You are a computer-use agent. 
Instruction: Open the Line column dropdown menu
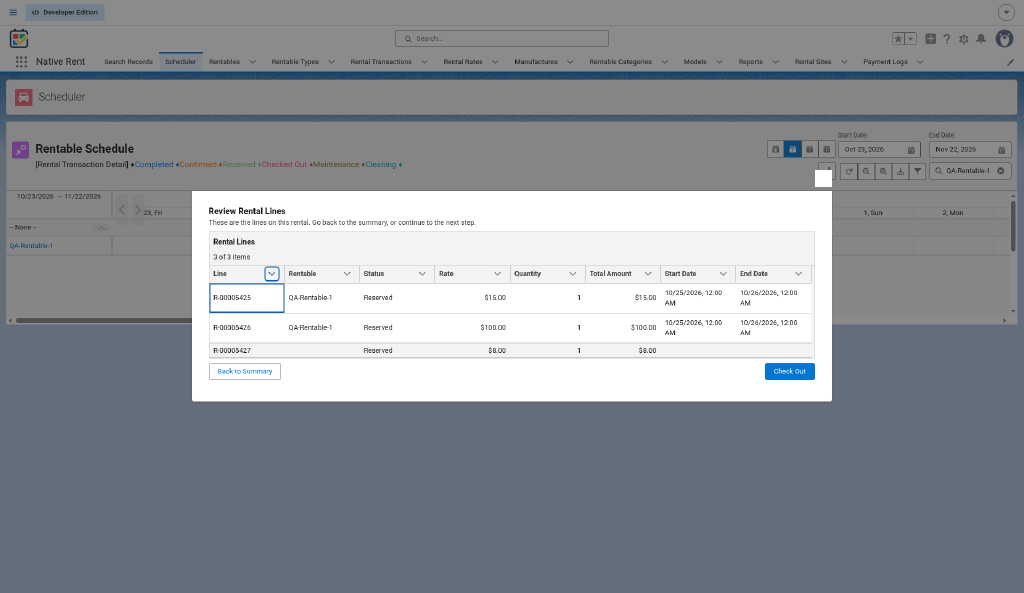pos(272,274)
